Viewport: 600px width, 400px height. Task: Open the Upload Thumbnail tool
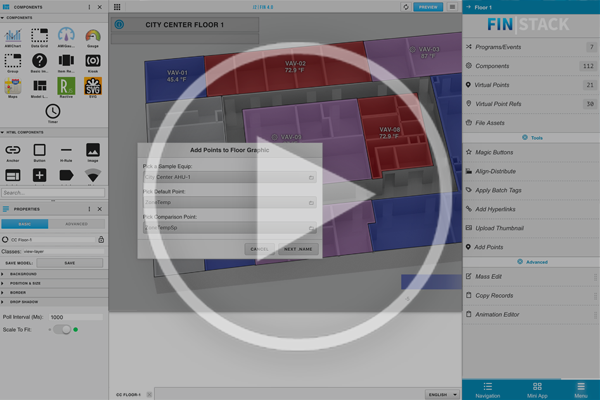531,228
